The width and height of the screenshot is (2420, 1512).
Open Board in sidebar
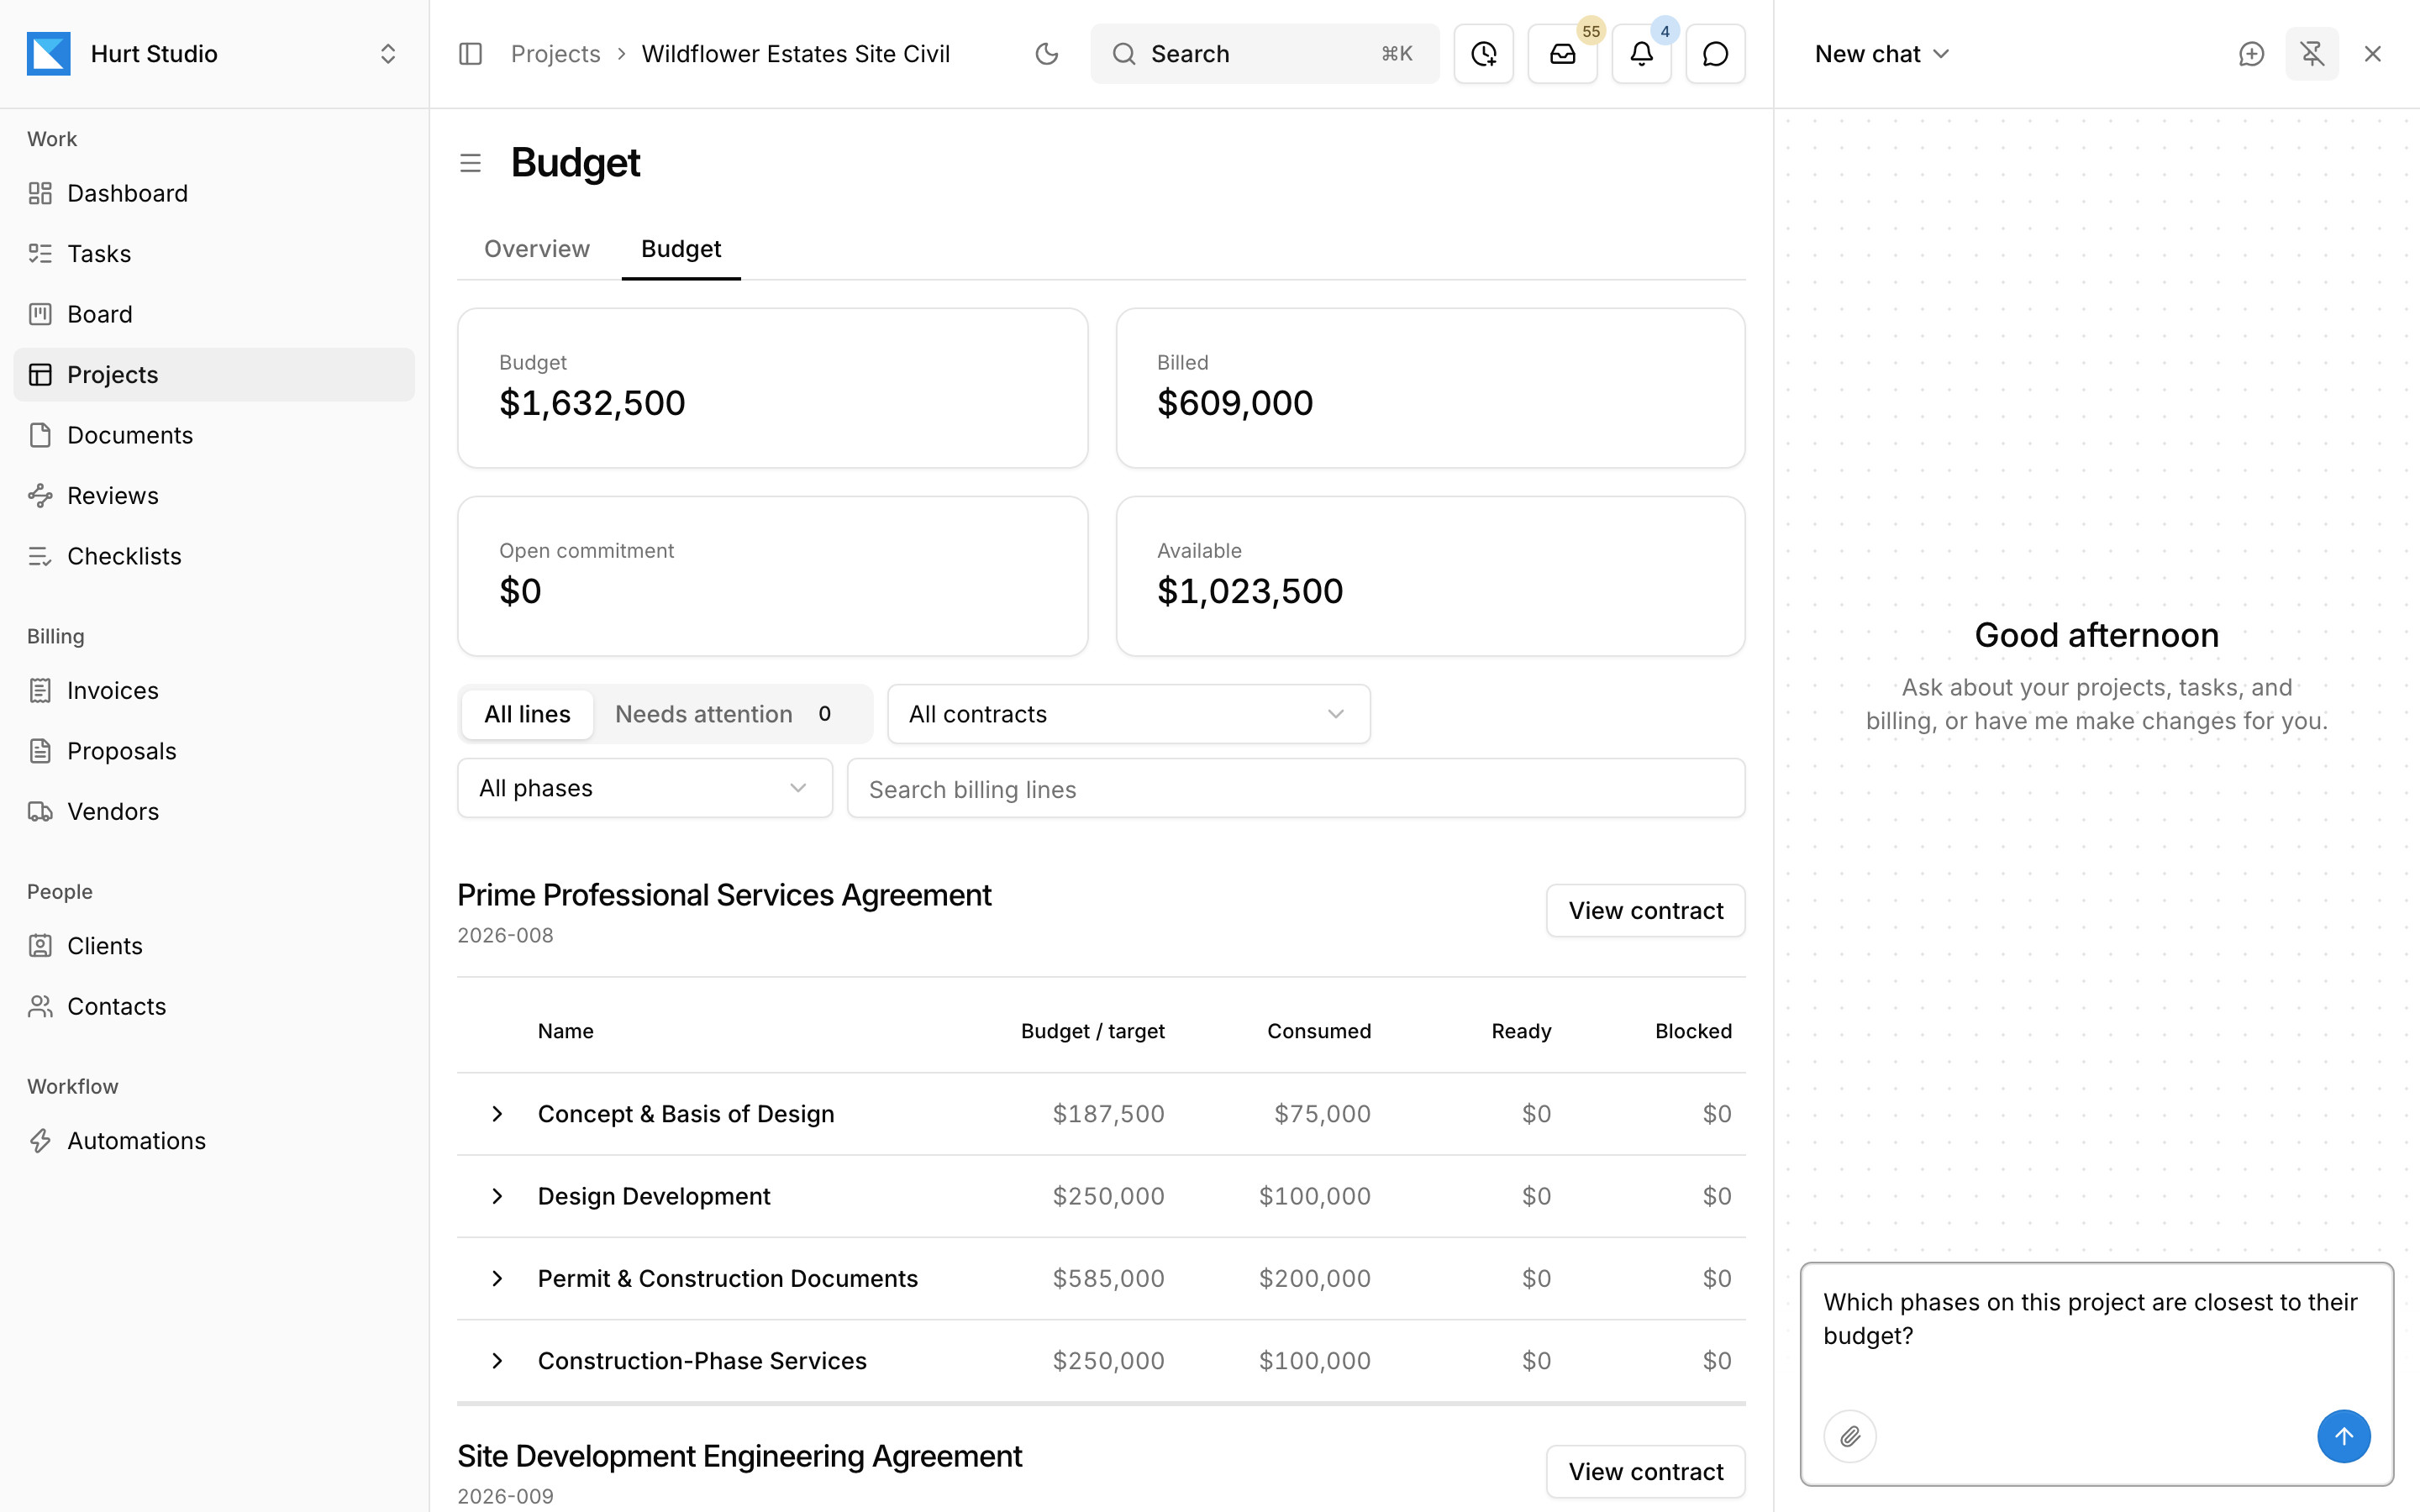click(214, 314)
